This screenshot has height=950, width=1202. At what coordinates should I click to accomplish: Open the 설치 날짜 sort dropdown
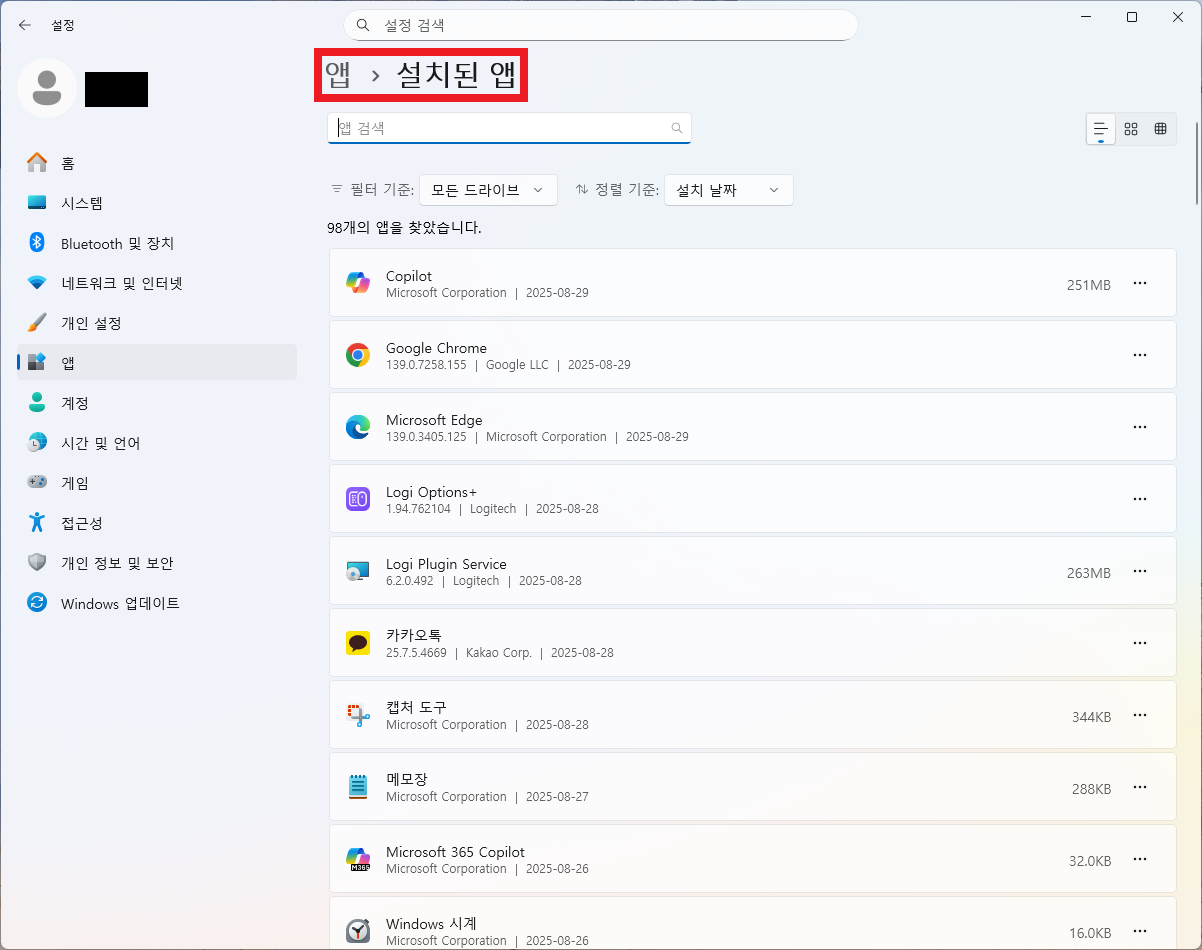click(729, 190)
